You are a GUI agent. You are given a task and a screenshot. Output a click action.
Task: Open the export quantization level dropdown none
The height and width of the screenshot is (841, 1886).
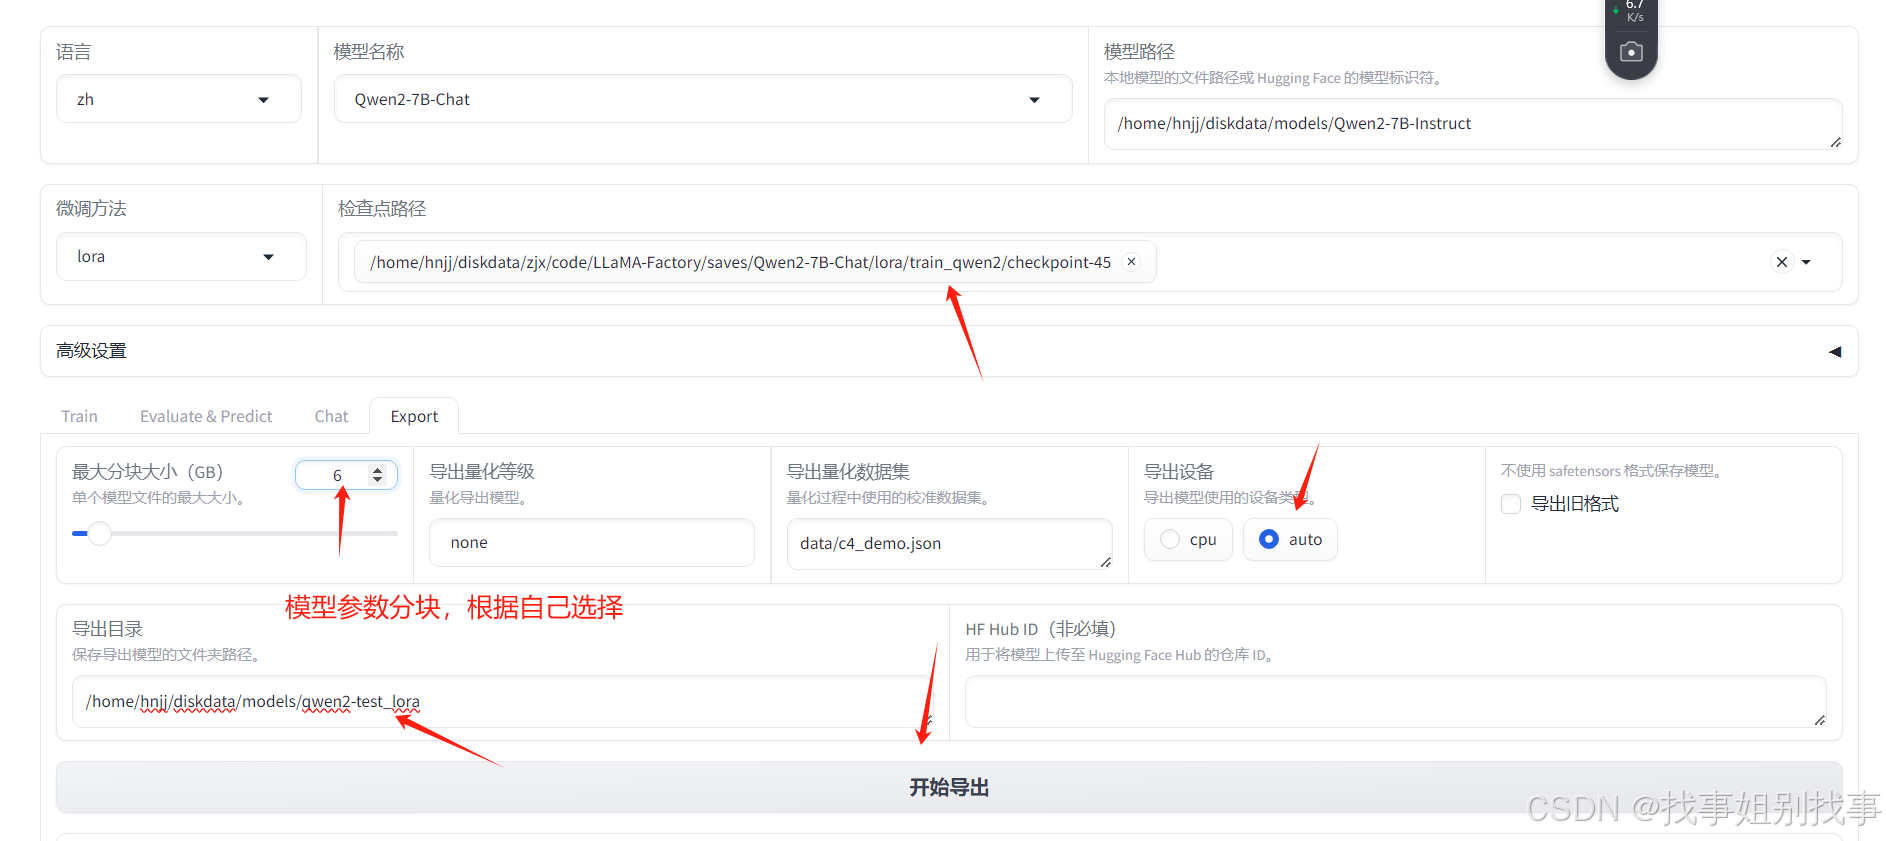point(591,543)
